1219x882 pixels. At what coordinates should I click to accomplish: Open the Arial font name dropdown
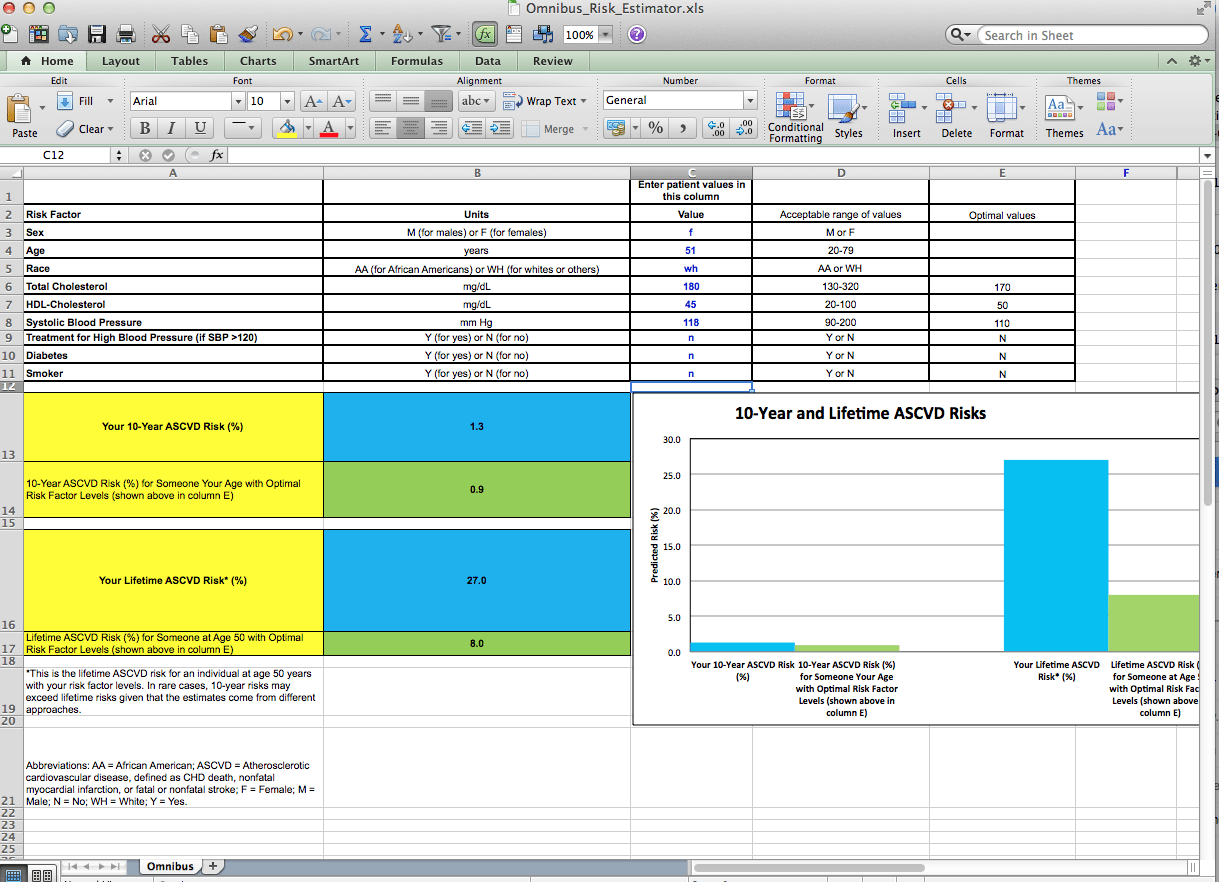coord(238,101)
